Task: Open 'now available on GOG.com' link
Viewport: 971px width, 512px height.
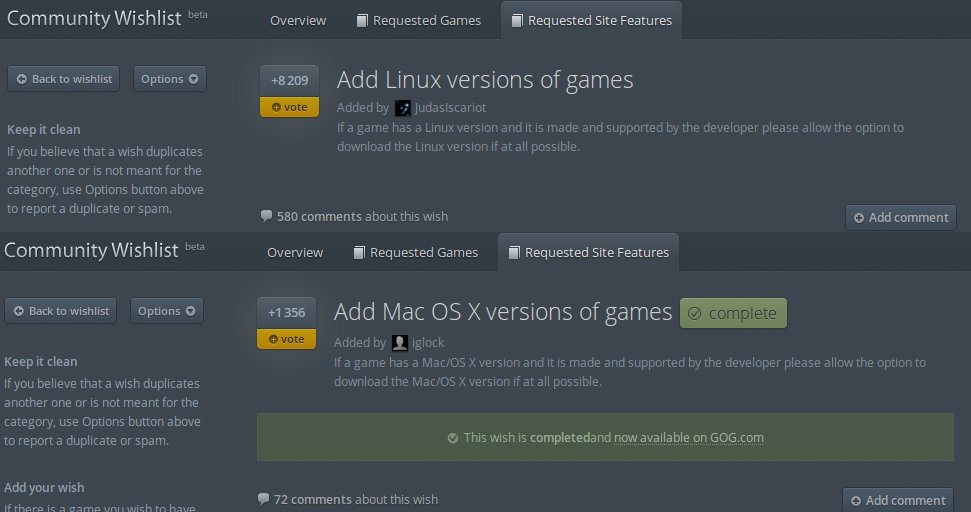Action: [689, 438]
